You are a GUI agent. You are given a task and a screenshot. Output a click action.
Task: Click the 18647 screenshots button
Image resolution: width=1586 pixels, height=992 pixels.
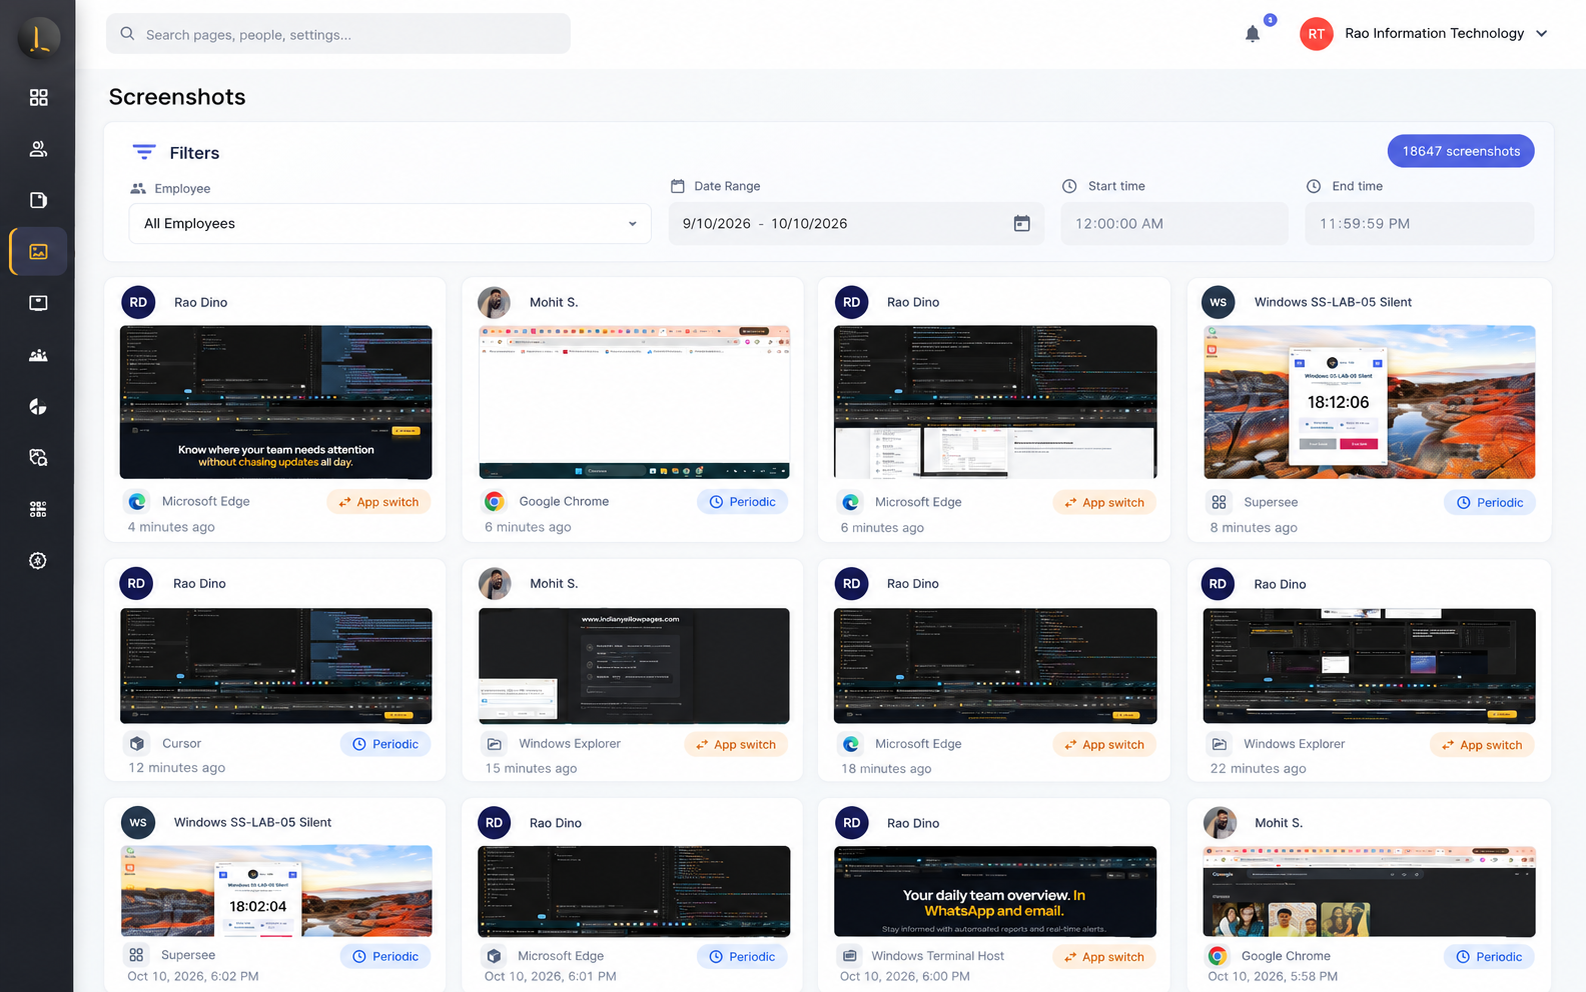(1461, 151)
